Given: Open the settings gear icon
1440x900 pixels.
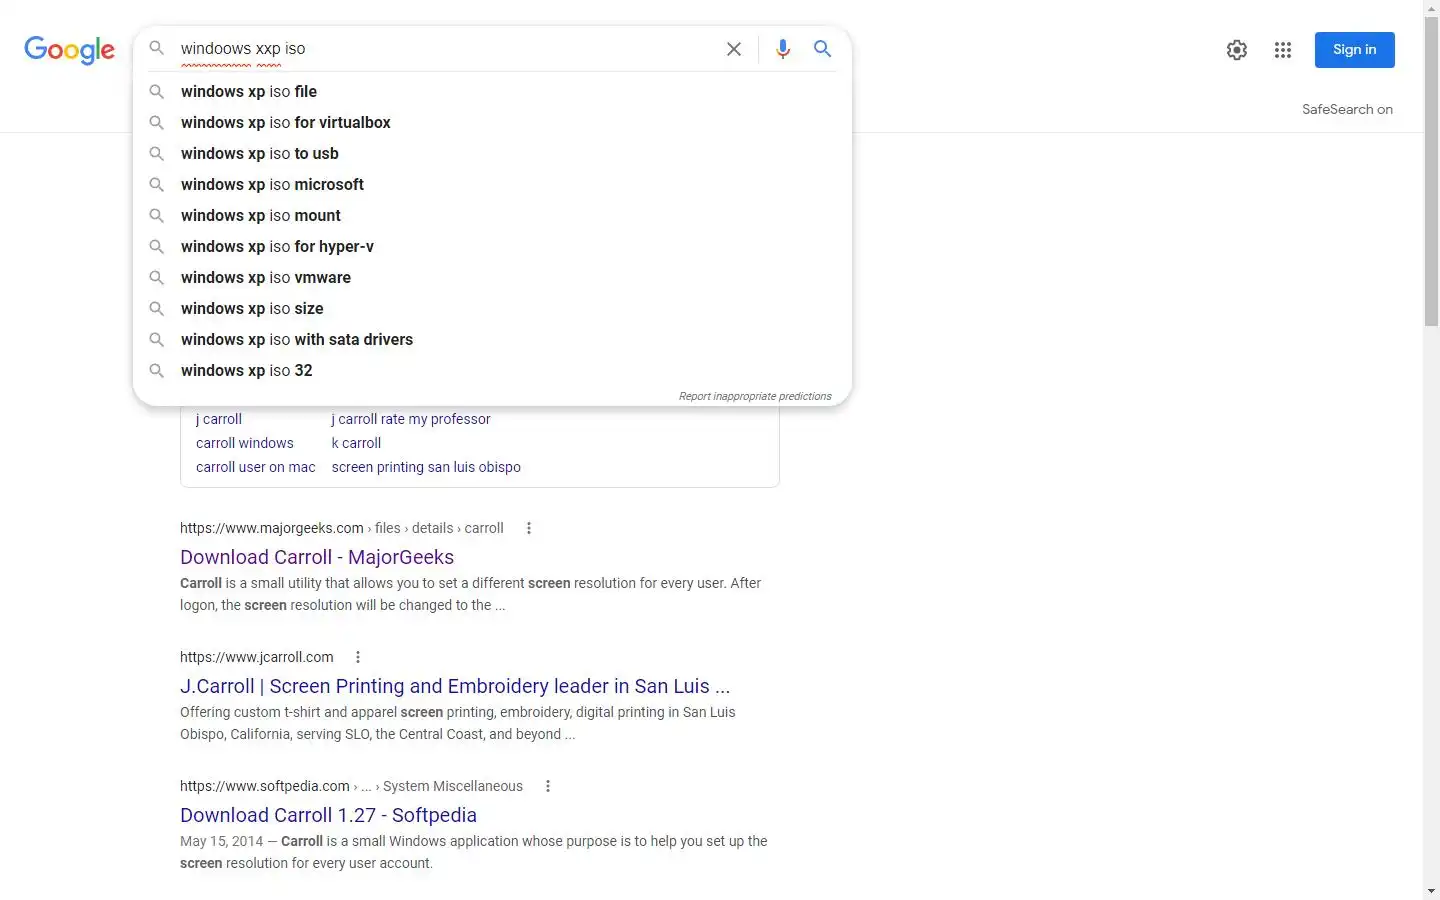Looking at the screenshot, I should [x=1237, y=50].
